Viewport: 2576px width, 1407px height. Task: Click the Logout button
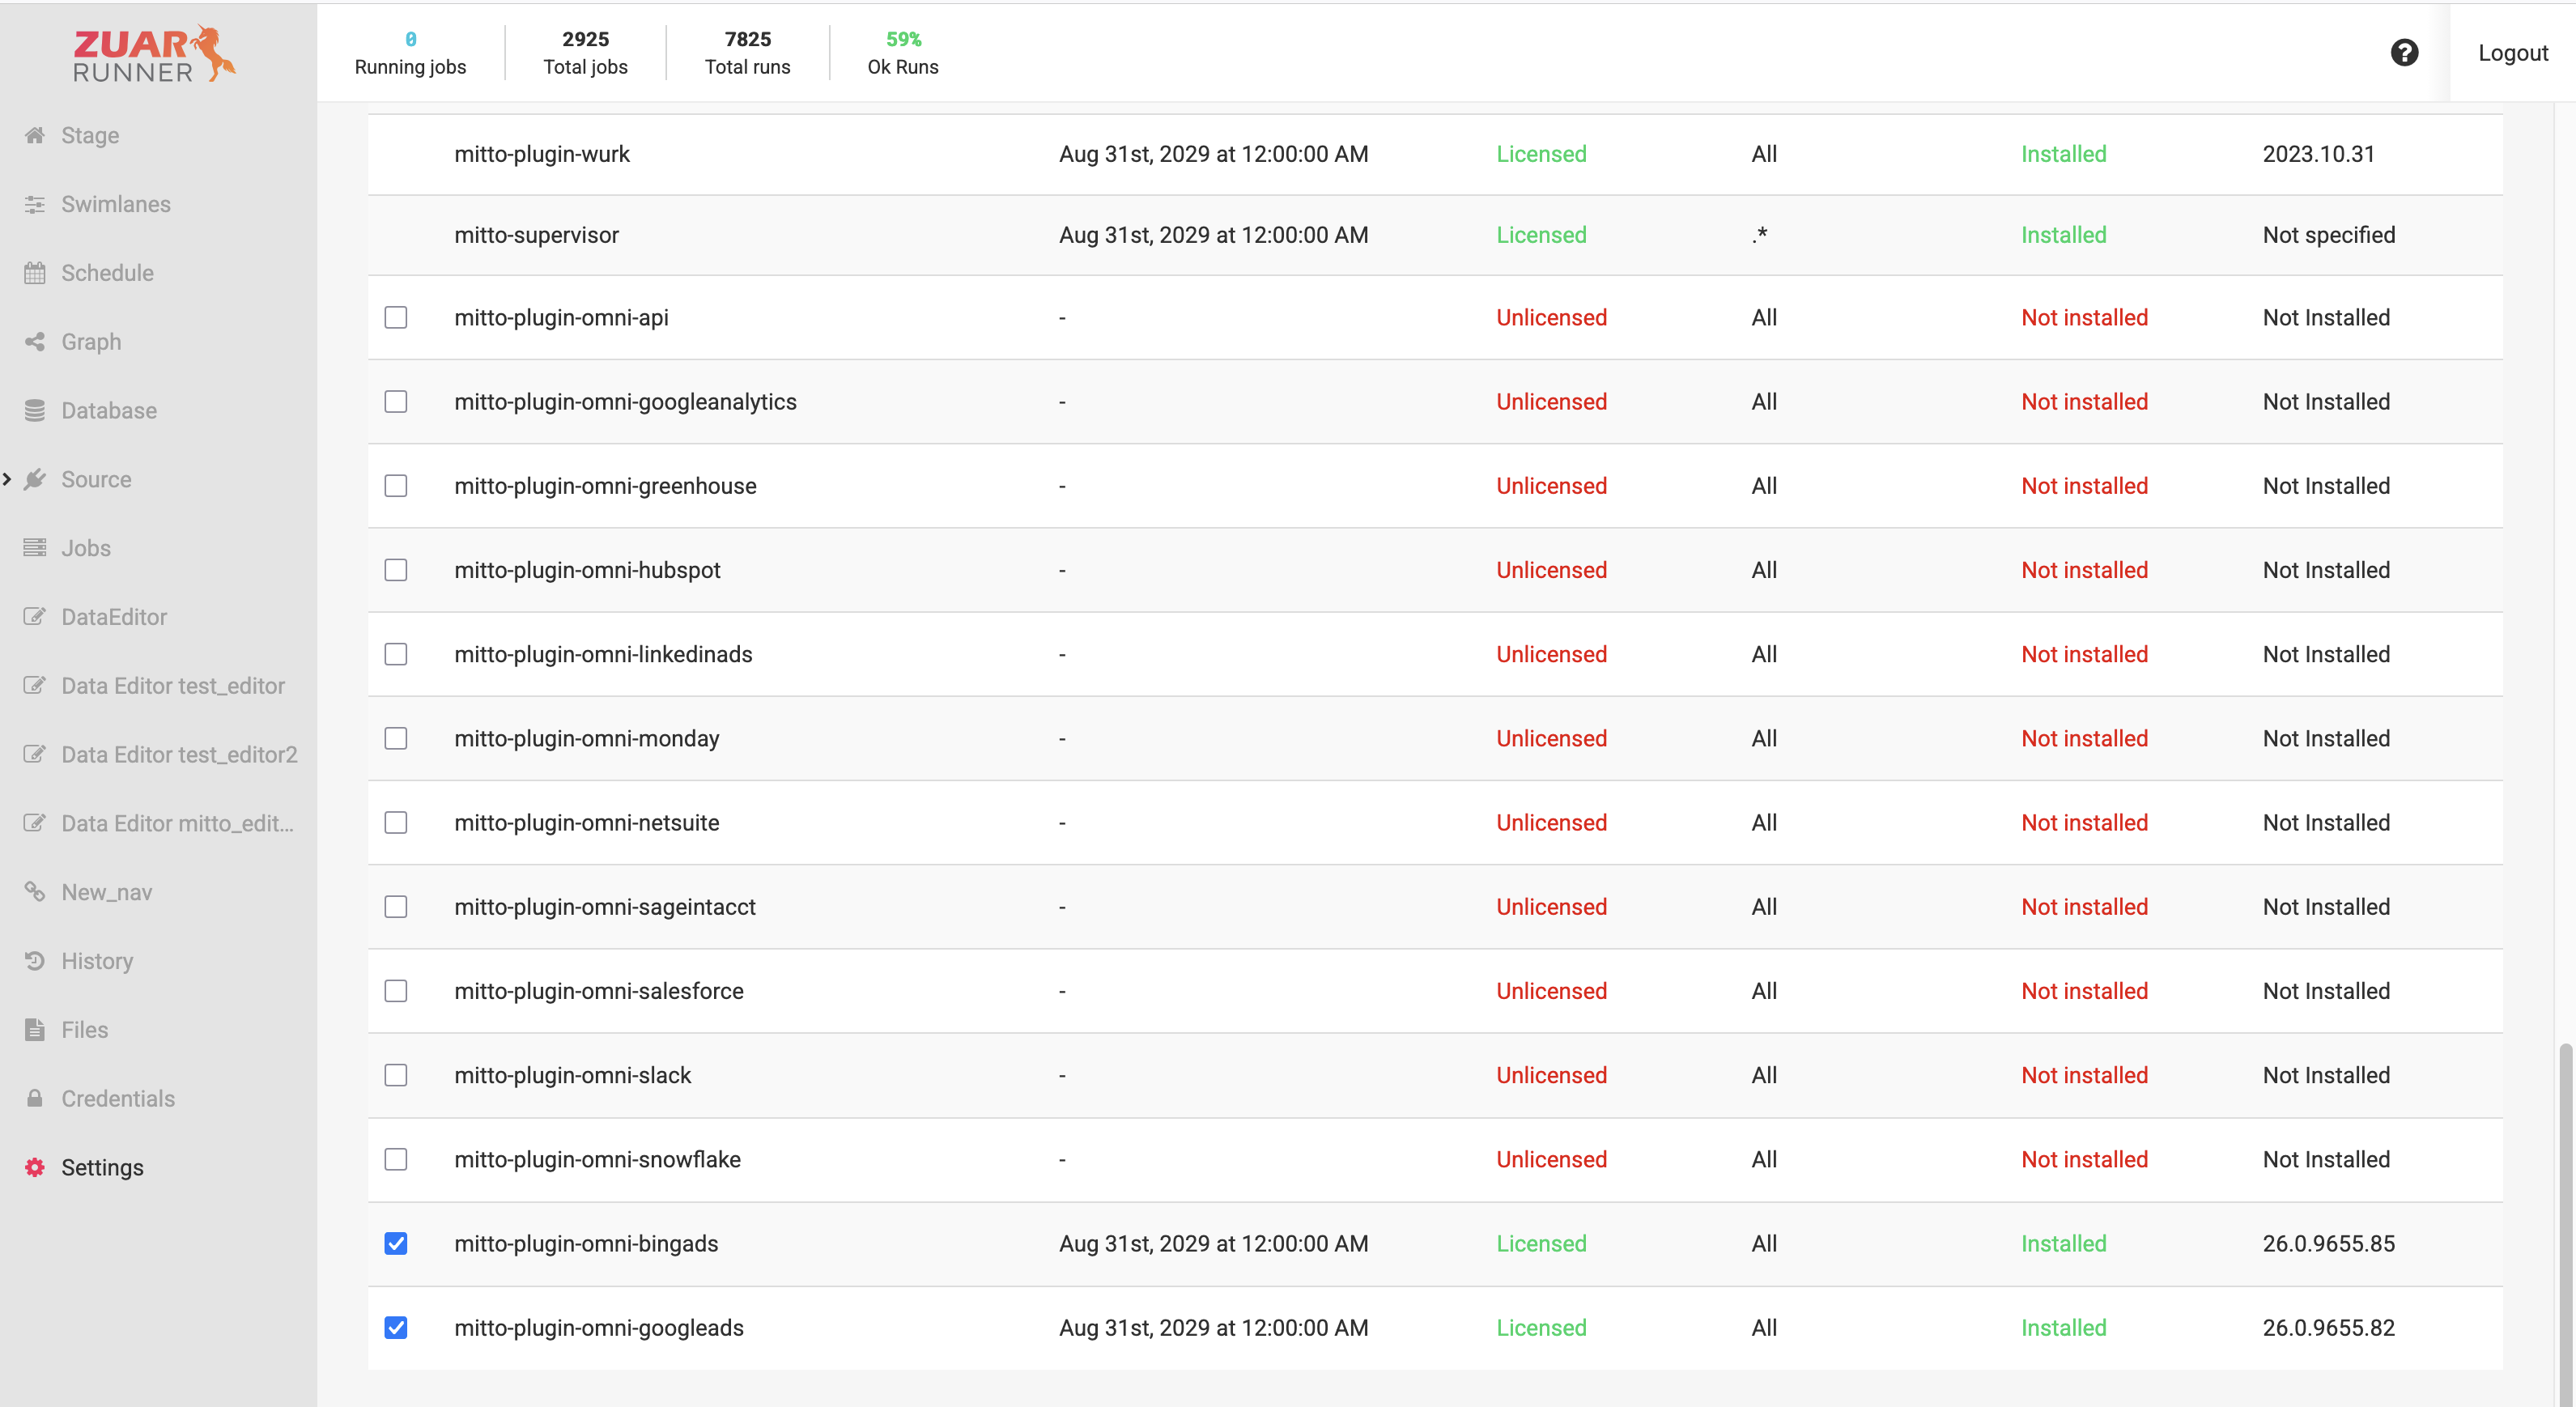2512,52
